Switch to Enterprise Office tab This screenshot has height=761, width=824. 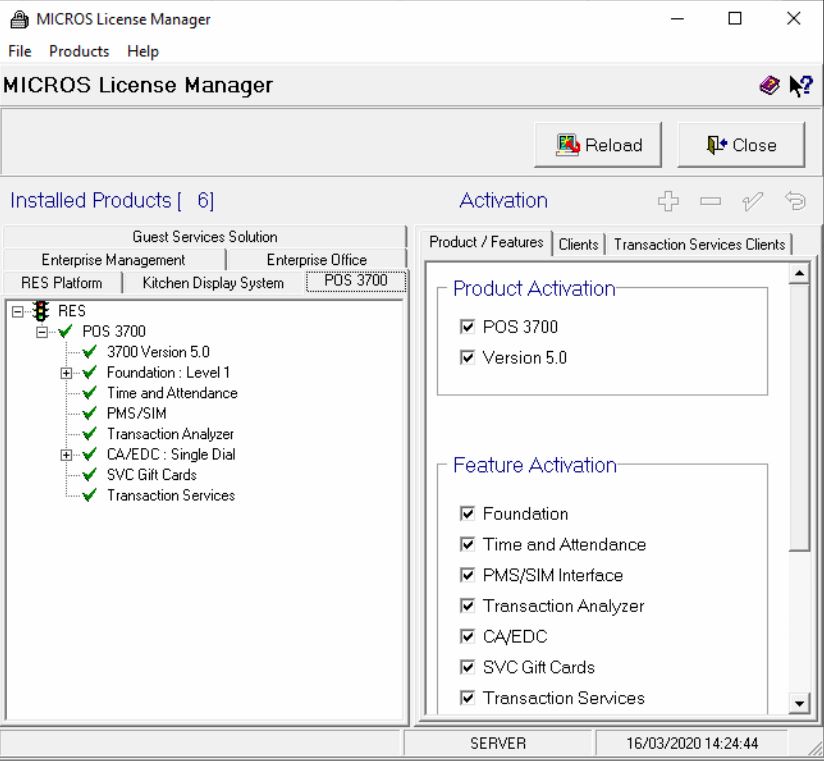click(317, 260)
